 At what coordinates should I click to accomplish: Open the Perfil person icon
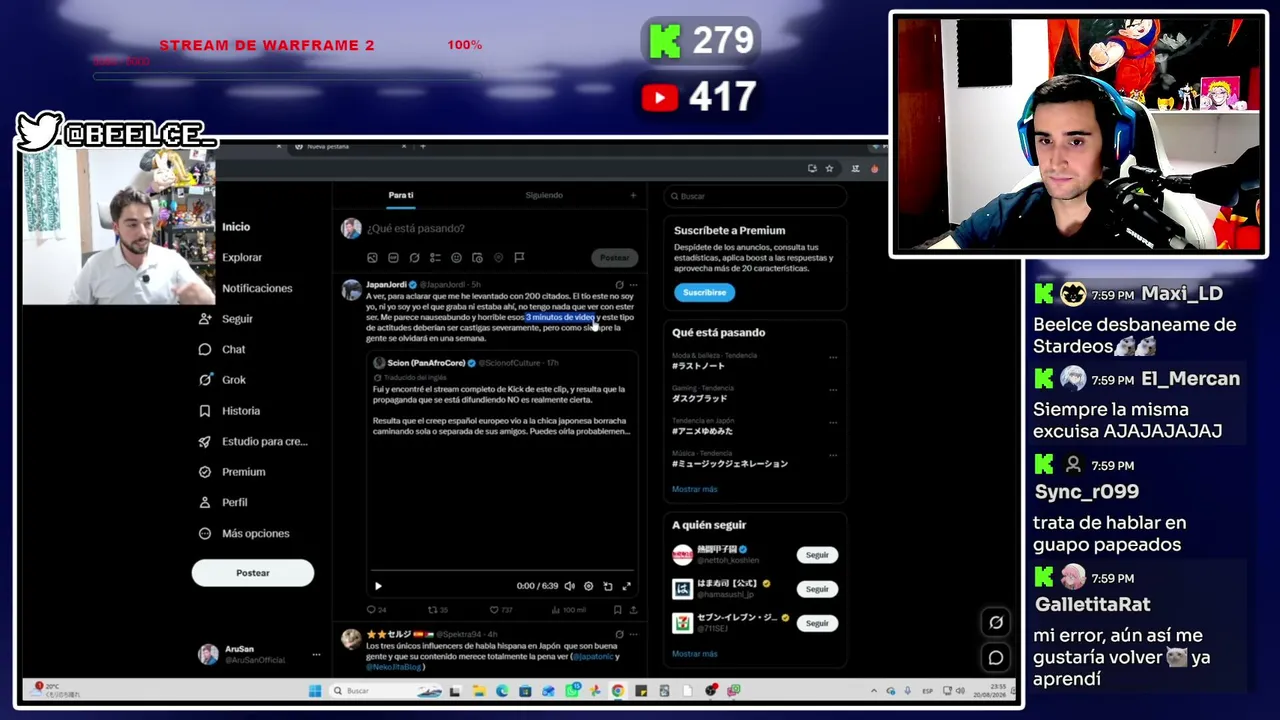(x=205, y=502)
